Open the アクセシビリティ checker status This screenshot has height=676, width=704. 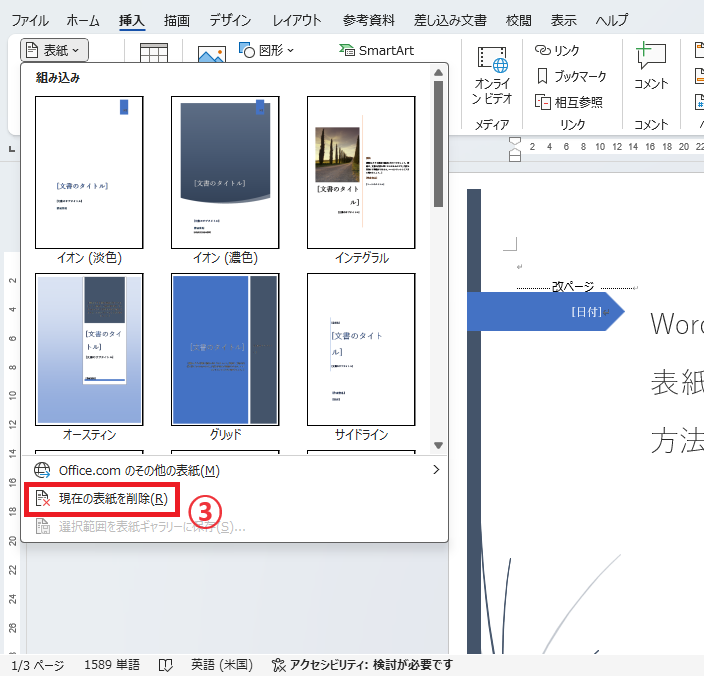coord(362,665)
